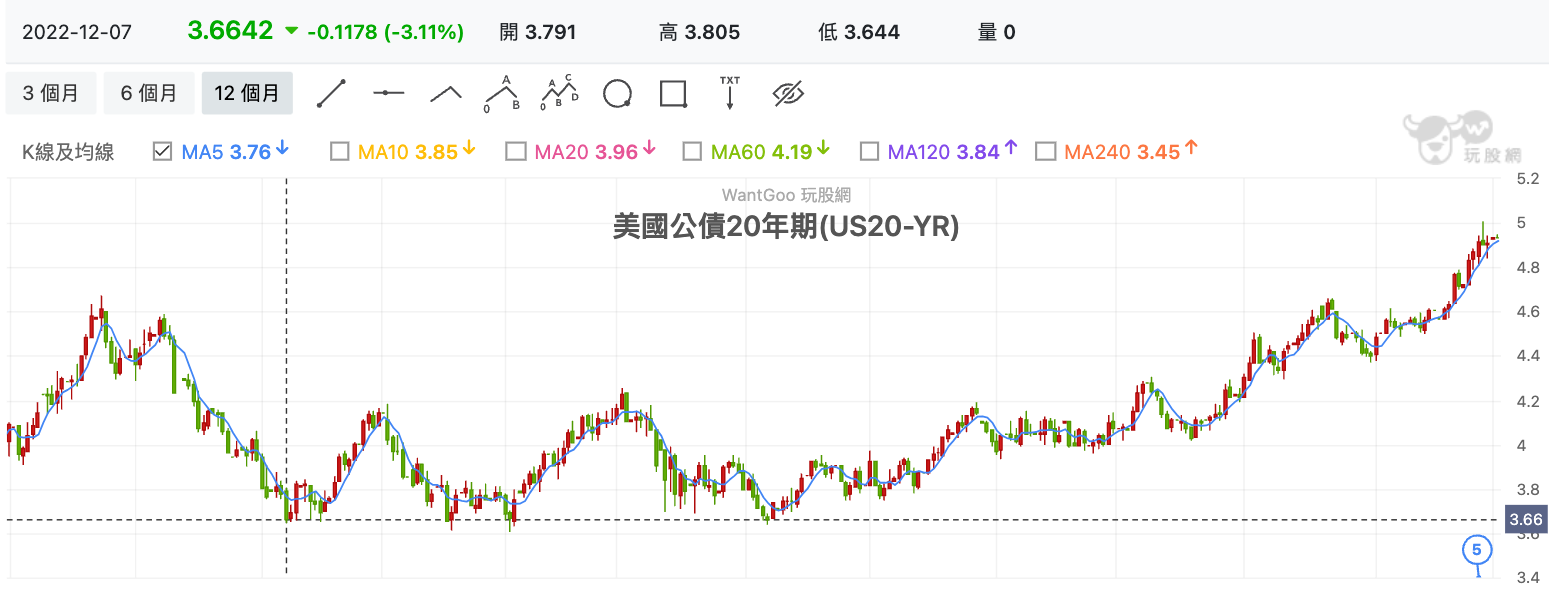Switch to the 3 個月 range tab
This screenshot has width=1549, height=589.
point(51,94)
